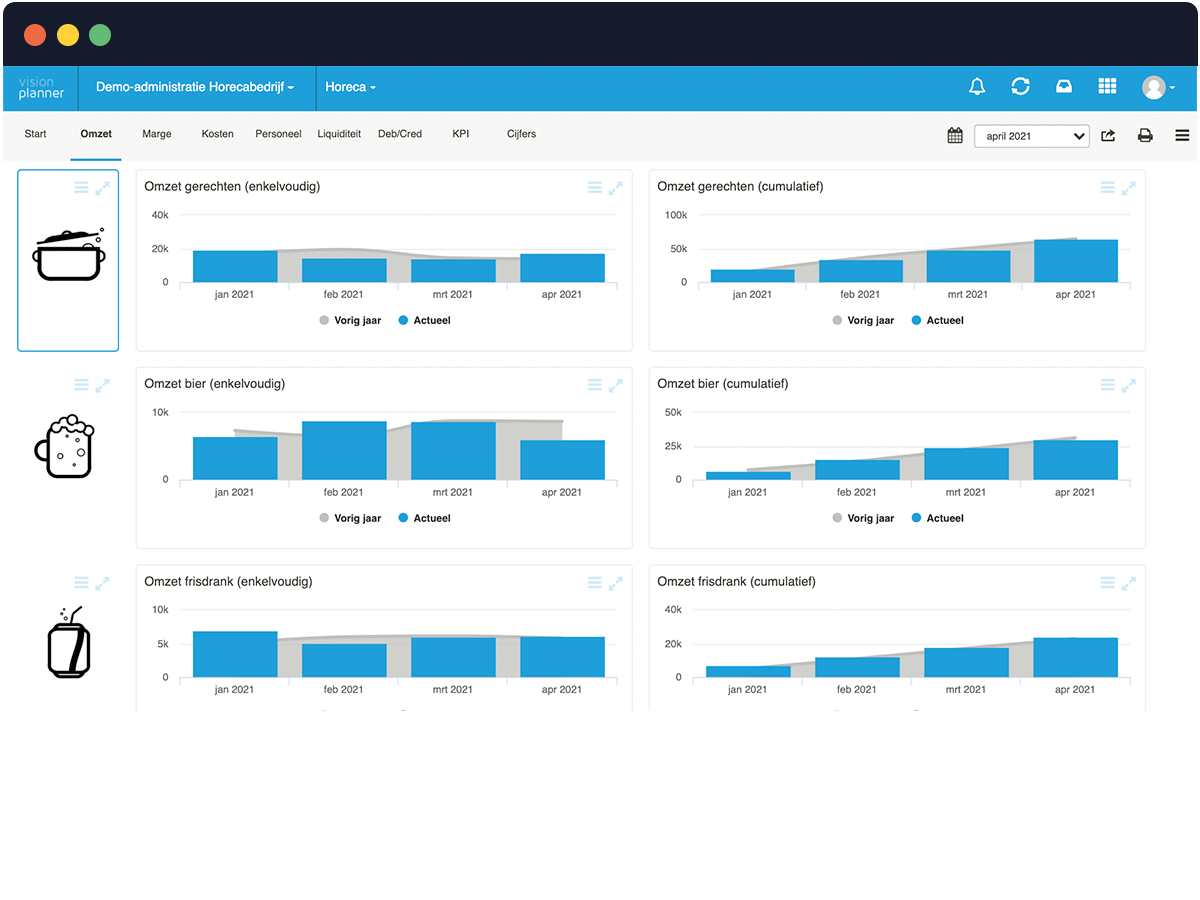
Task: Click the refresh sync icon
Action: coord(1020,87)
